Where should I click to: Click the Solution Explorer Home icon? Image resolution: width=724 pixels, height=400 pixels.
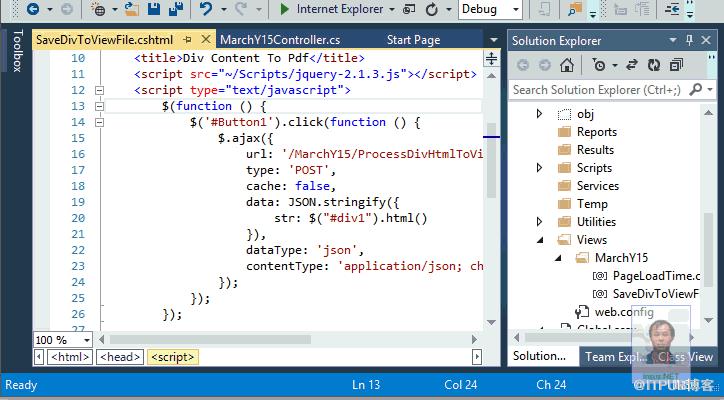pyautogui.click(x=567, y=65)
